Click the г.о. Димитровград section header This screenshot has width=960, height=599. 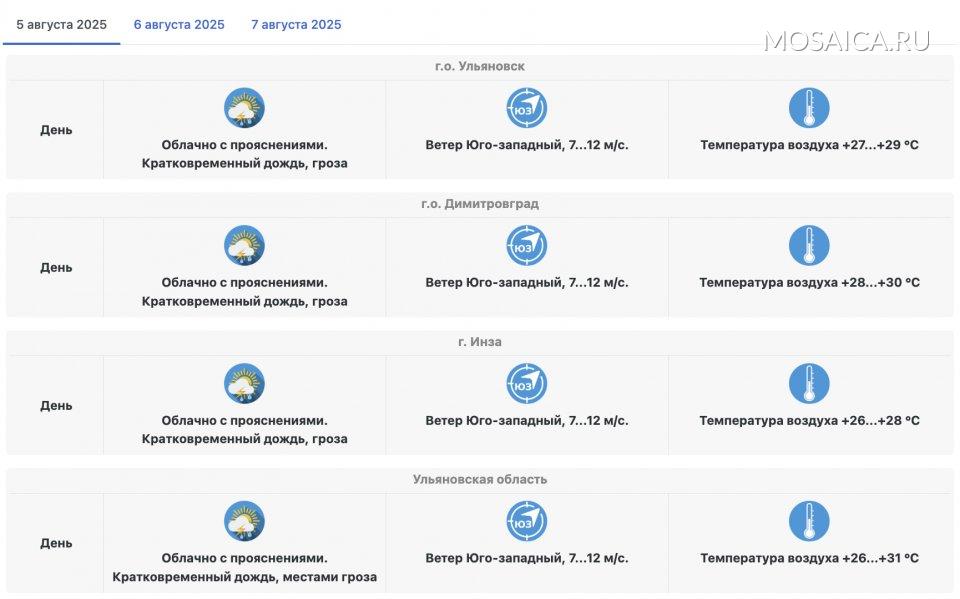tap(479, 204)
